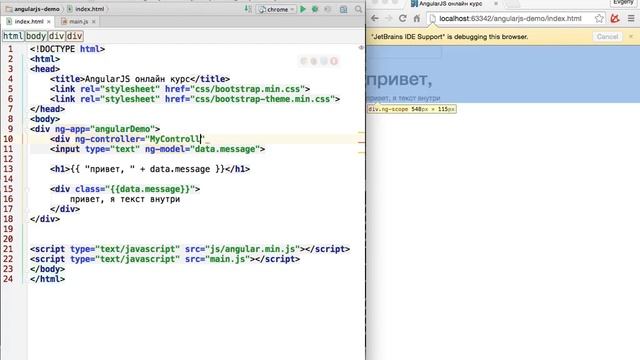Viewport: 640px width, 360px height.
Task: Dismiss the debugging infobar with X
Action: 631,36
